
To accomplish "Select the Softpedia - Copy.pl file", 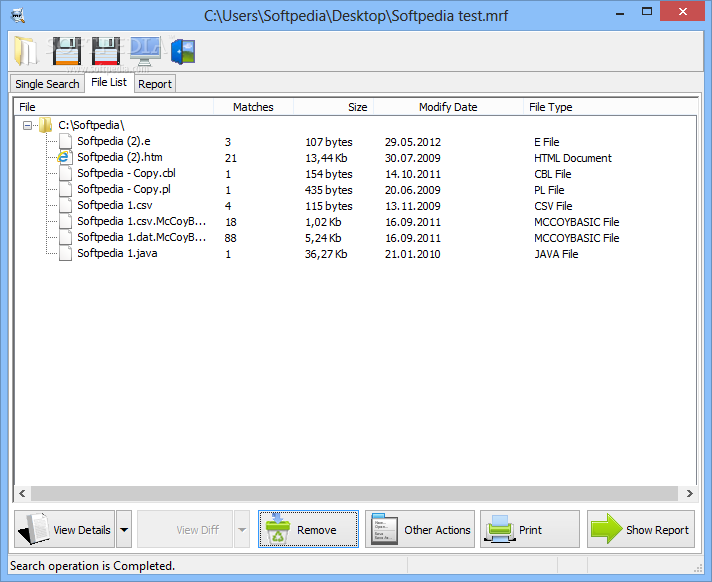I will pyautogui.click(x=124, y=189).
